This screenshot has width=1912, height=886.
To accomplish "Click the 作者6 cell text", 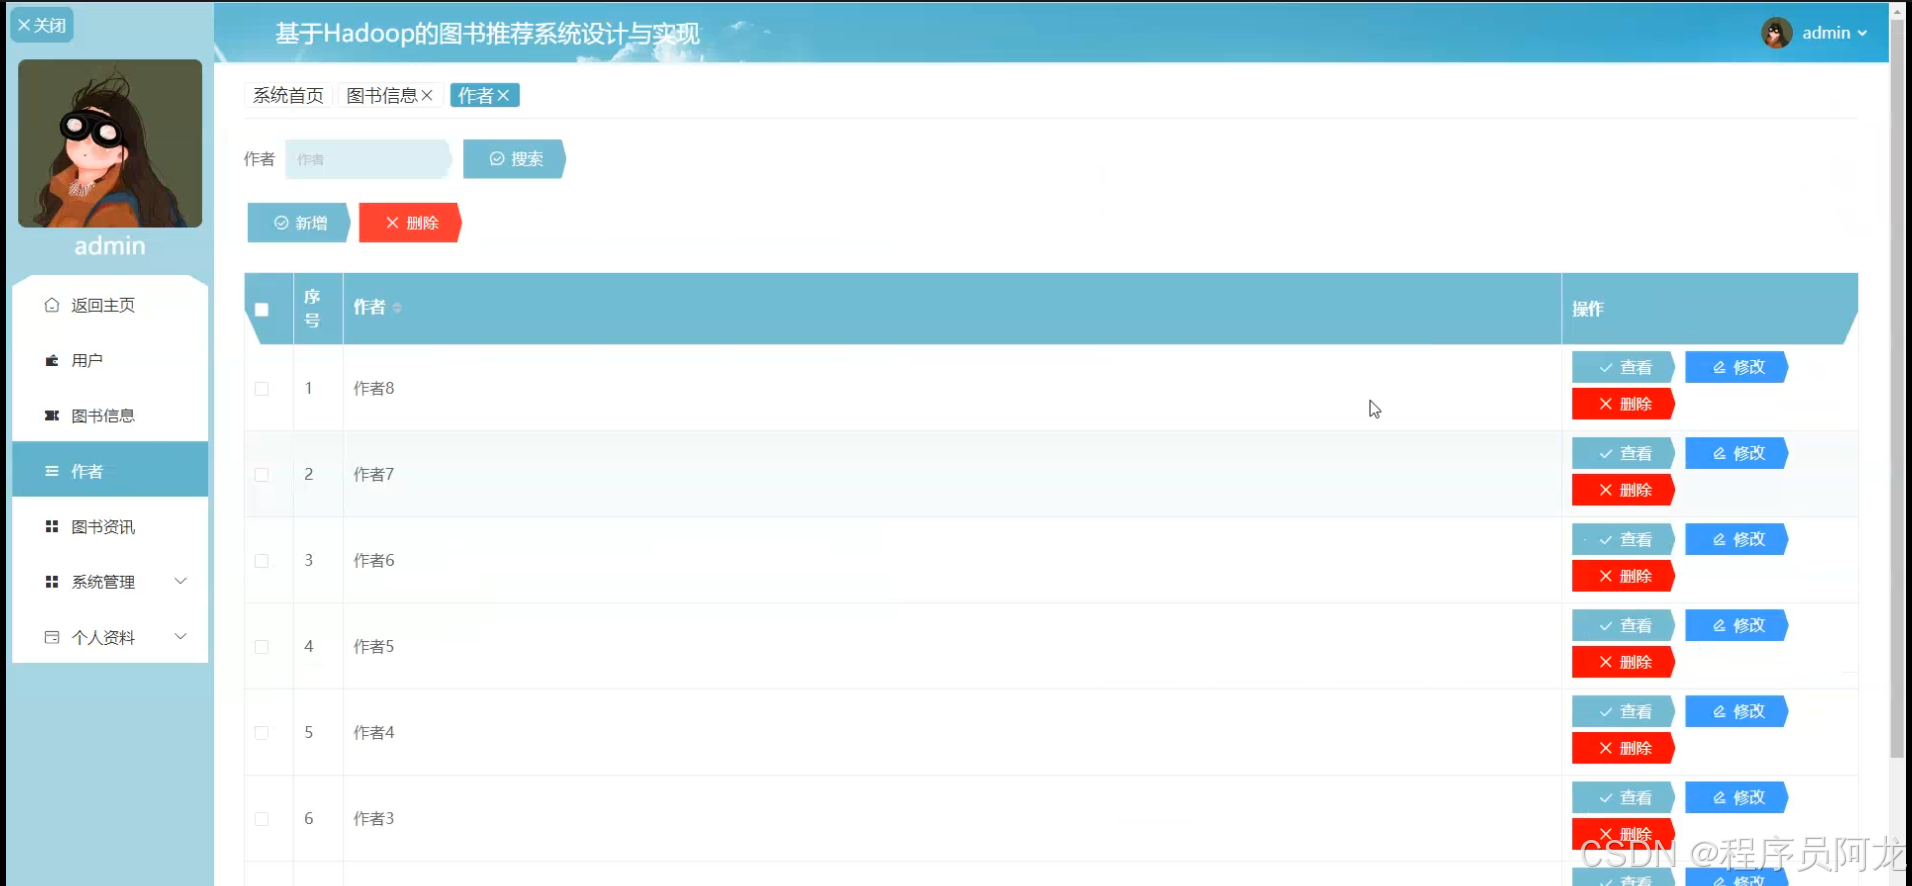I will [x=374, y=560].
